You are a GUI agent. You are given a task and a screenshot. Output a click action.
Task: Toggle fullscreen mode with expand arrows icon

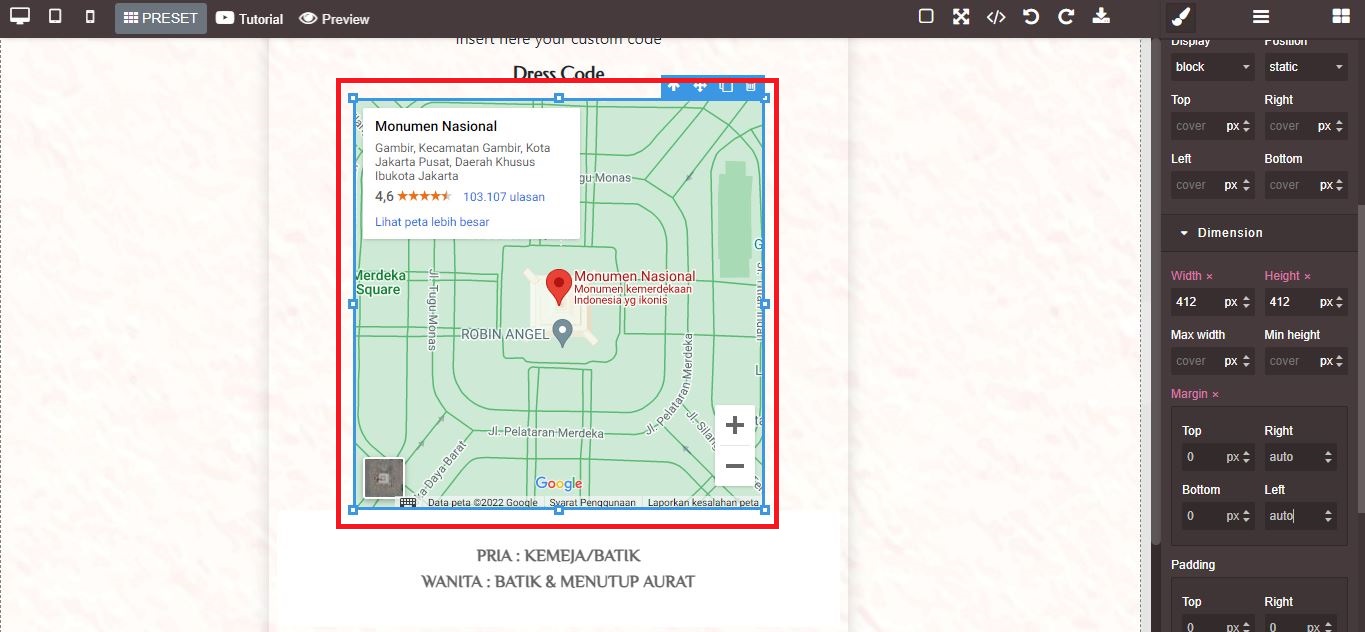tap(961, 16)
